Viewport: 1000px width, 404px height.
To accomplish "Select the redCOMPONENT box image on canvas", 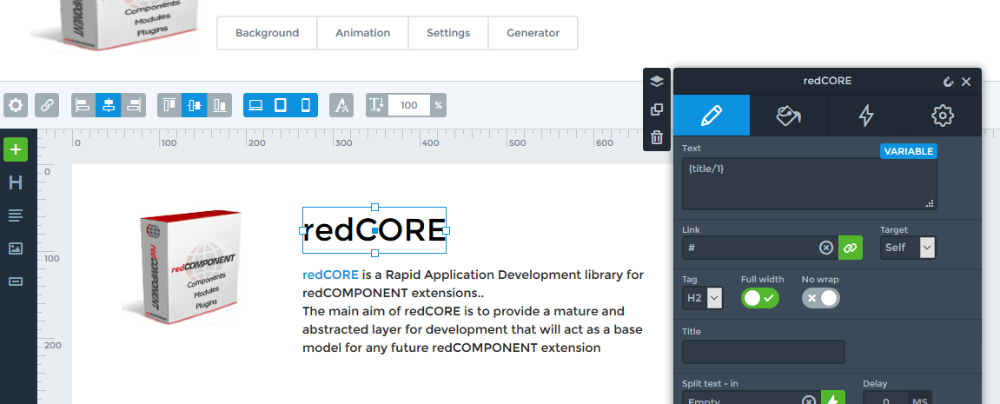I will [181, 267].
